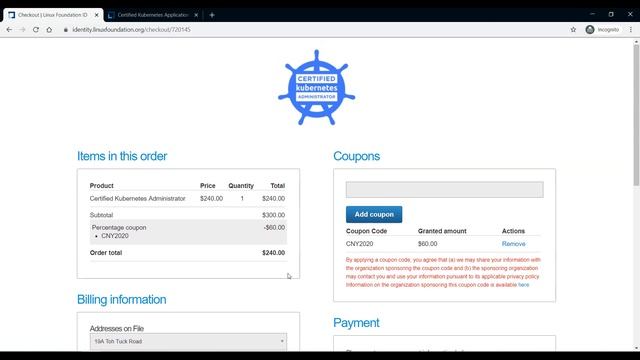Screen dimensions: 640x360
Task: Click the CNY2020 code in the Coupons table
Action: (359, 244)
